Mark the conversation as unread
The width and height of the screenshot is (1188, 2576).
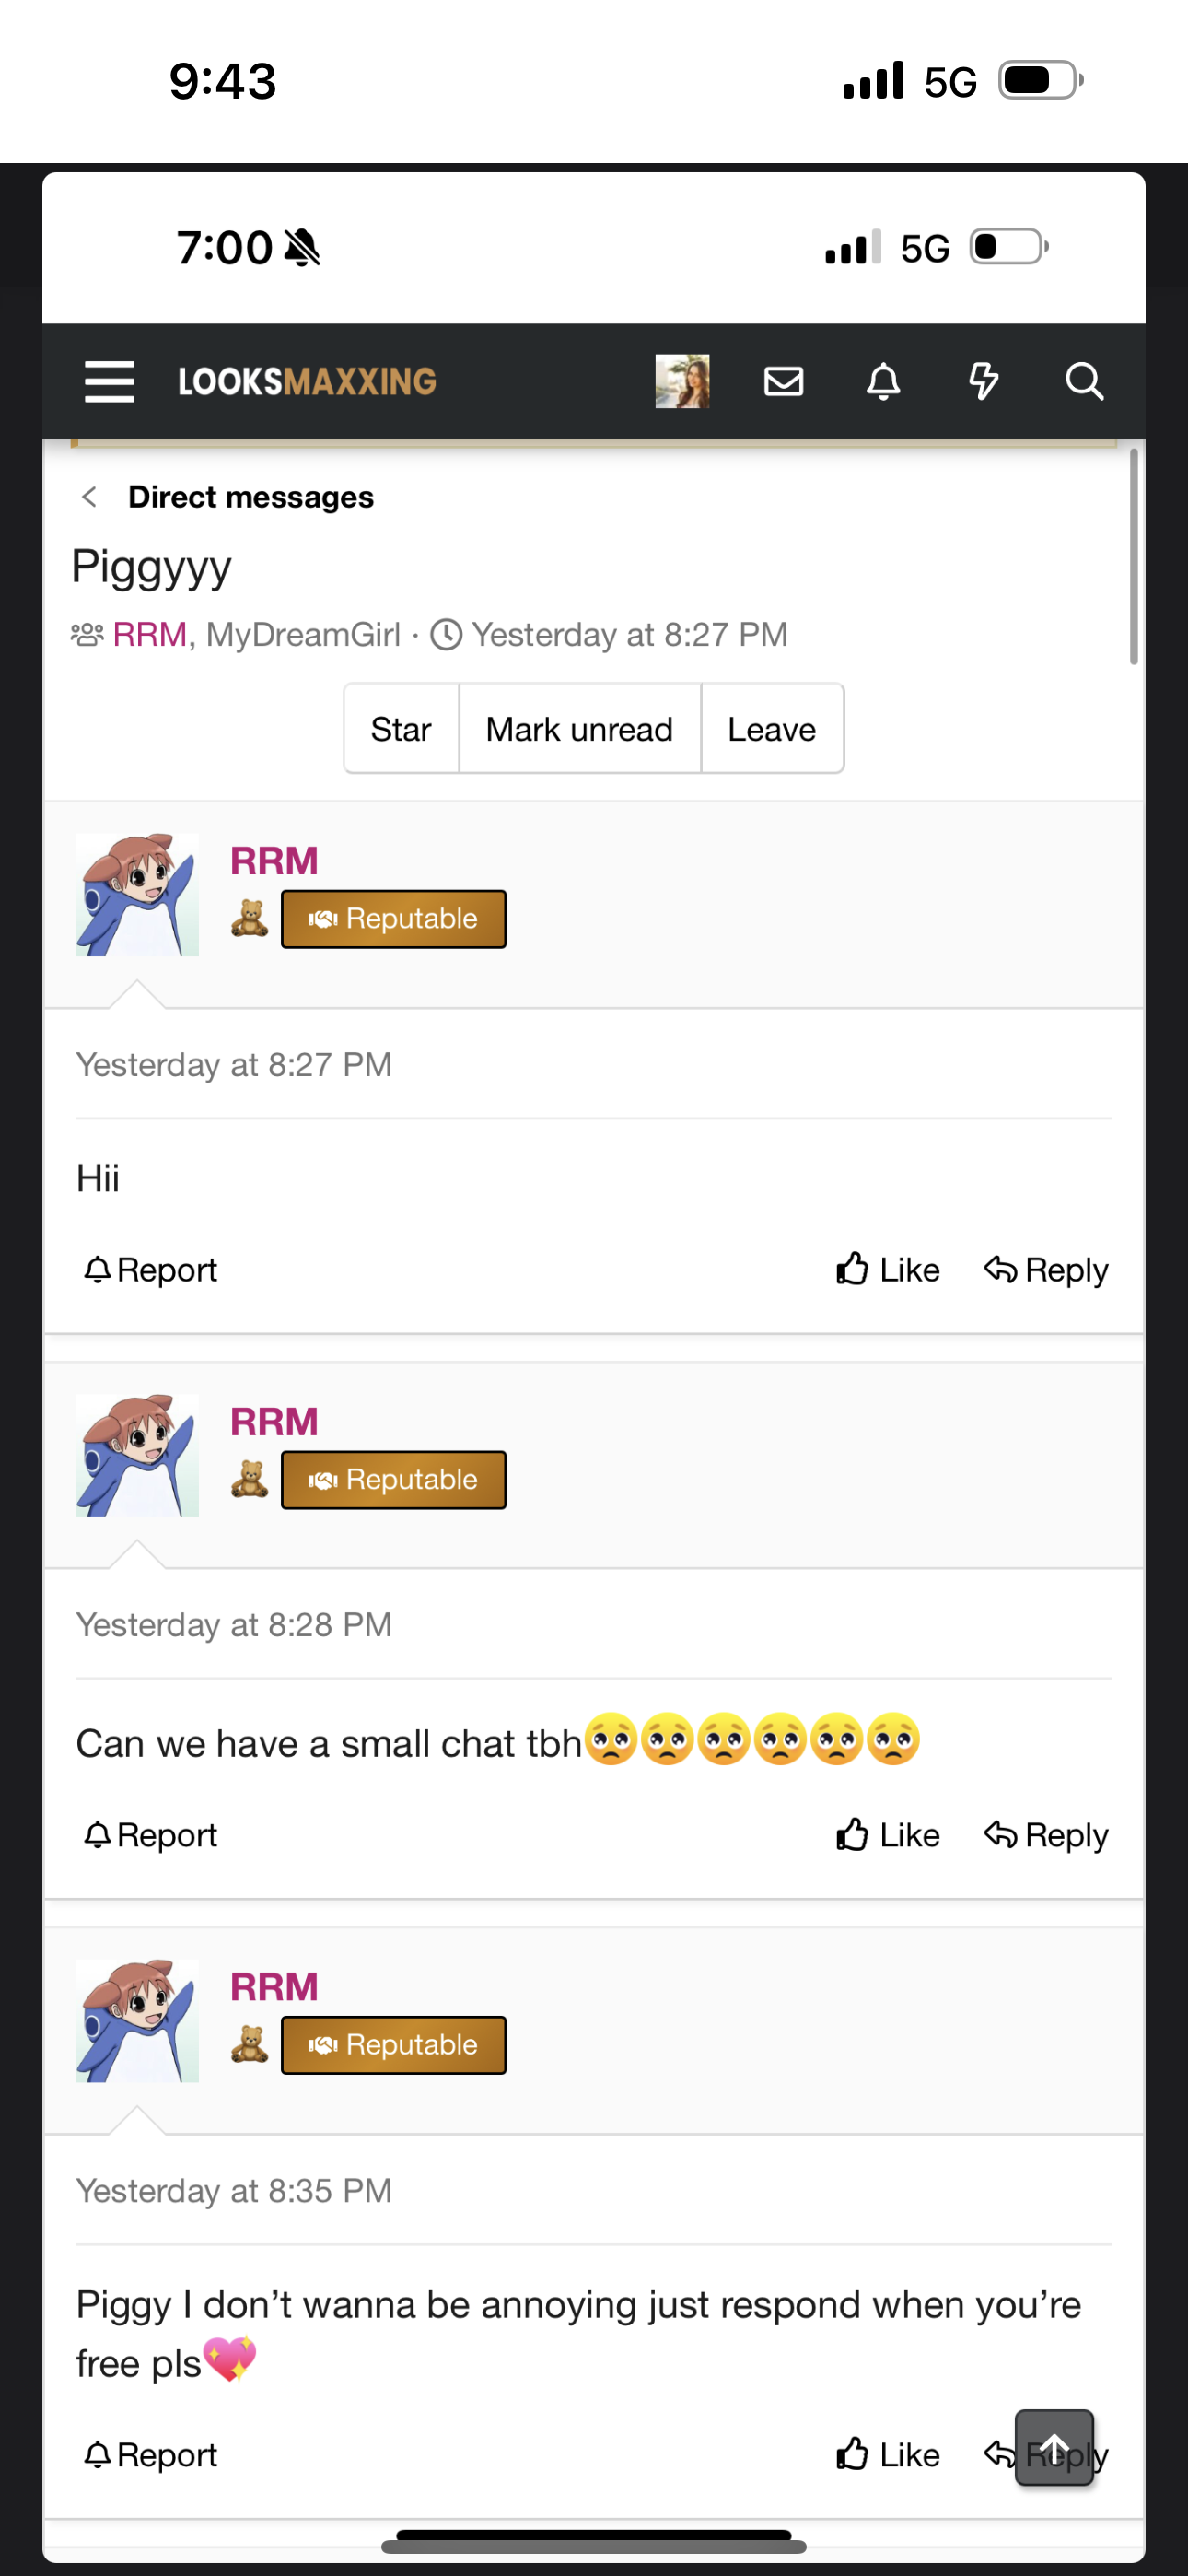(x=579, y=729)
